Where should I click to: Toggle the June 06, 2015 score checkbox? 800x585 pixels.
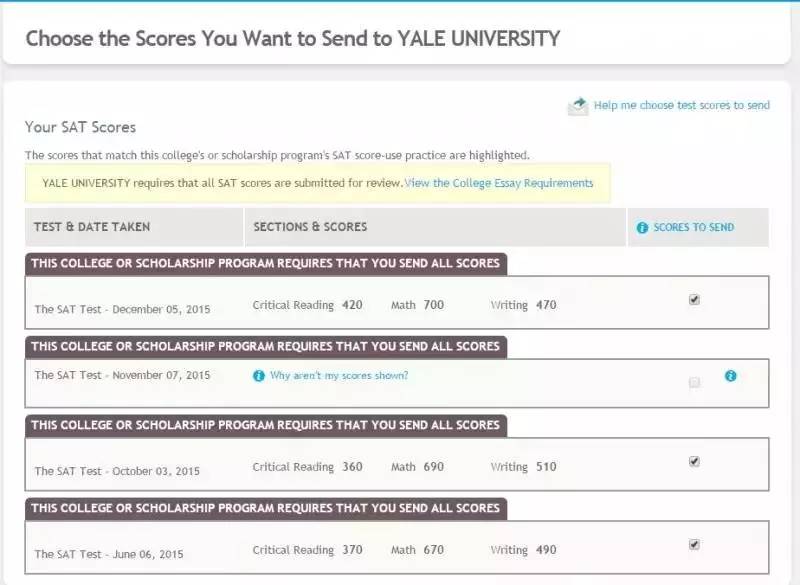pos(694,545)
